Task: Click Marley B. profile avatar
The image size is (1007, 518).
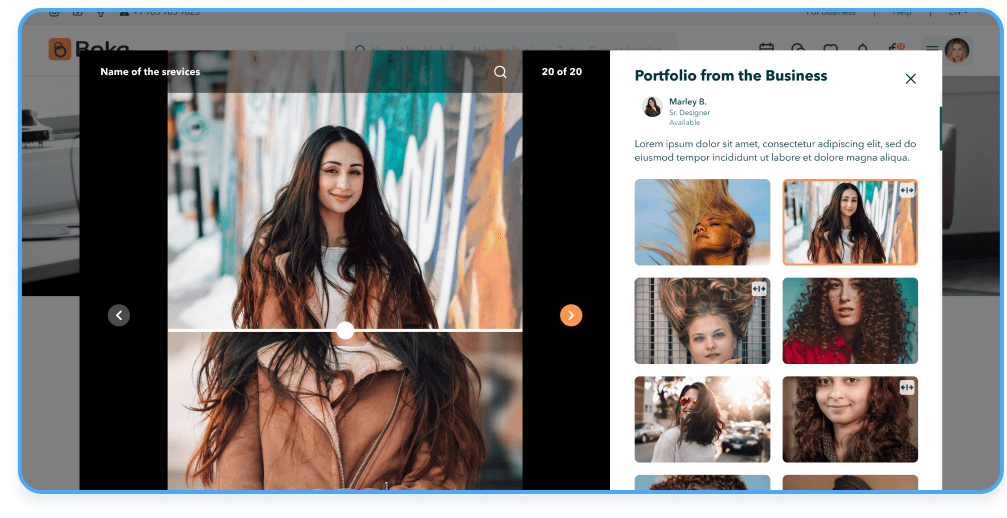Action: pyautogui.click(x=652, y=107)
